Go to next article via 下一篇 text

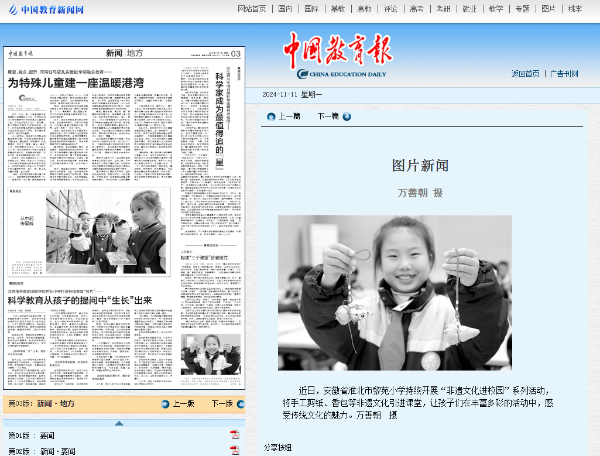tap(328, 116)
